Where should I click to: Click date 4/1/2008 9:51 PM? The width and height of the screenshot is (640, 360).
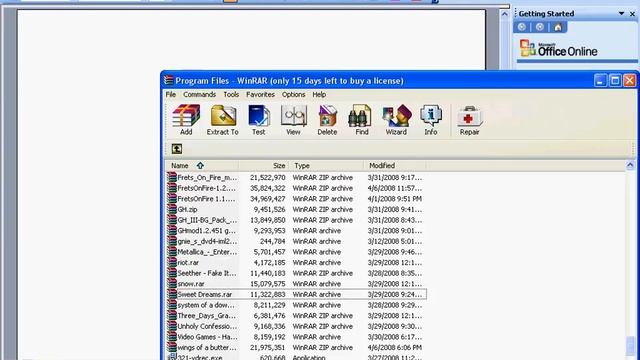395,199
